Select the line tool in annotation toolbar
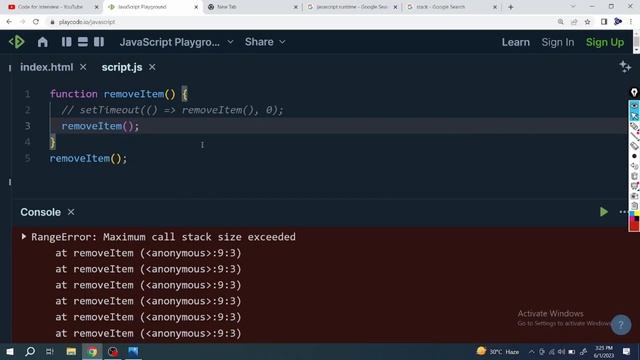 (x=634, y=136)
